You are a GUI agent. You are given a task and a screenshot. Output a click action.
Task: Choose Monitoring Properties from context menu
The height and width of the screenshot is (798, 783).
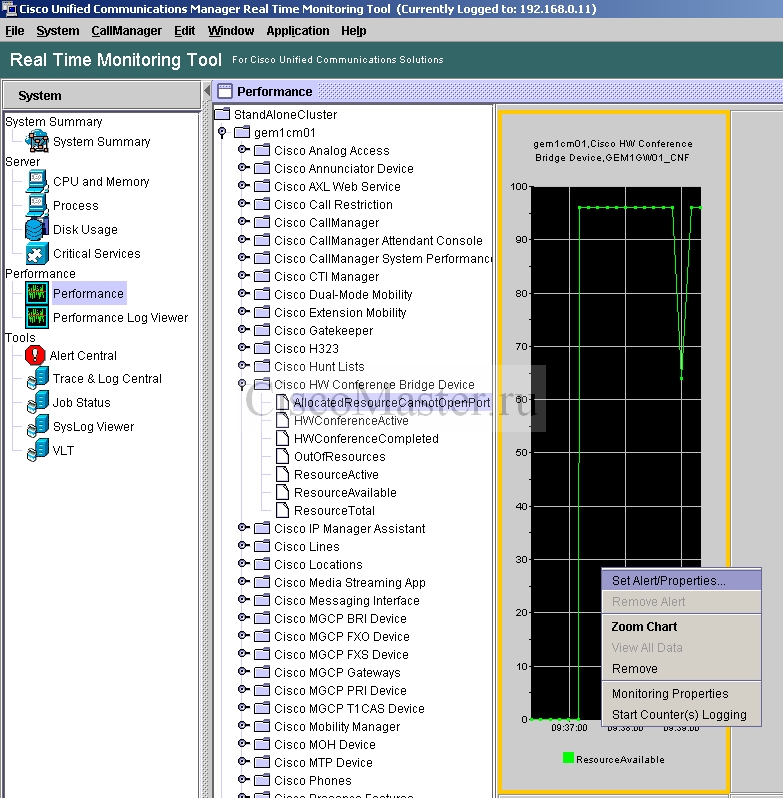point(681,694)
